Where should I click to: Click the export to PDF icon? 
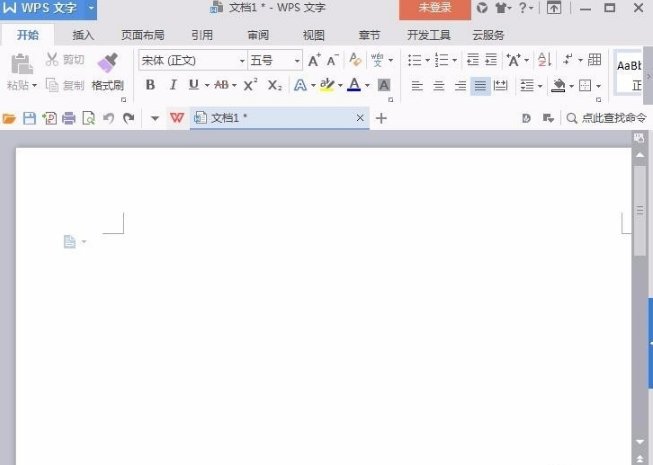point(49,119)
